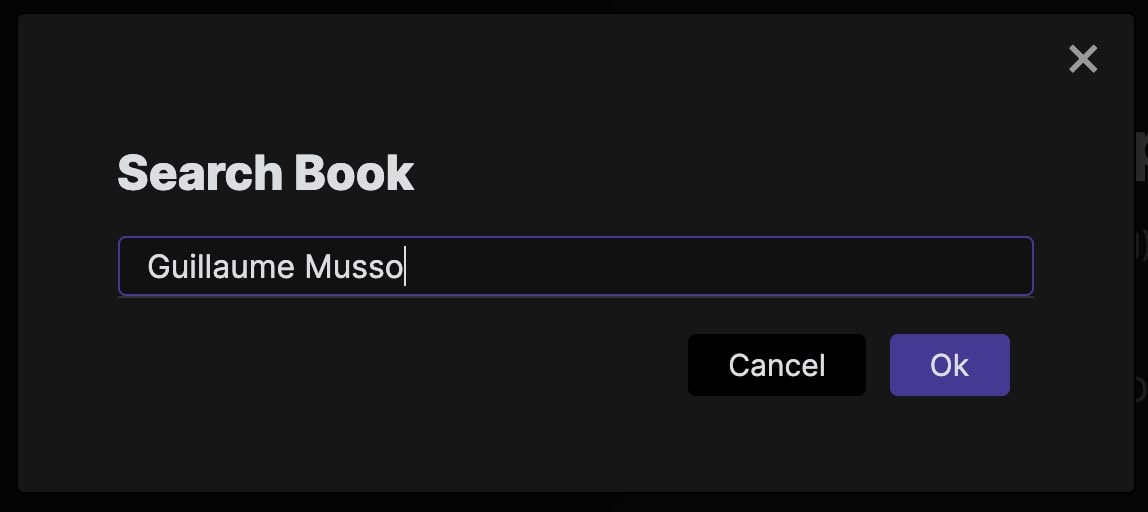Image resolution: width=1148 pixels, height=512 pixels.
Task: Dismiss the modal using the X icon
Action: point(1083,59)
